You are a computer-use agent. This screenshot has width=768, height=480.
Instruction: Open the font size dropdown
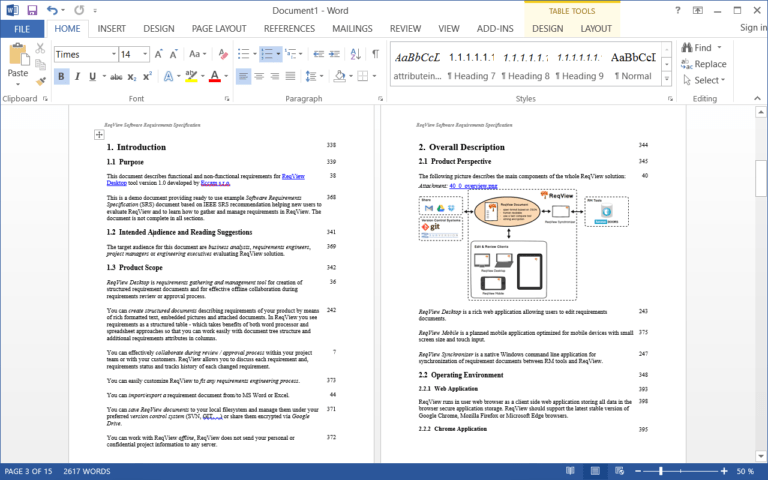tap(145, 54)
